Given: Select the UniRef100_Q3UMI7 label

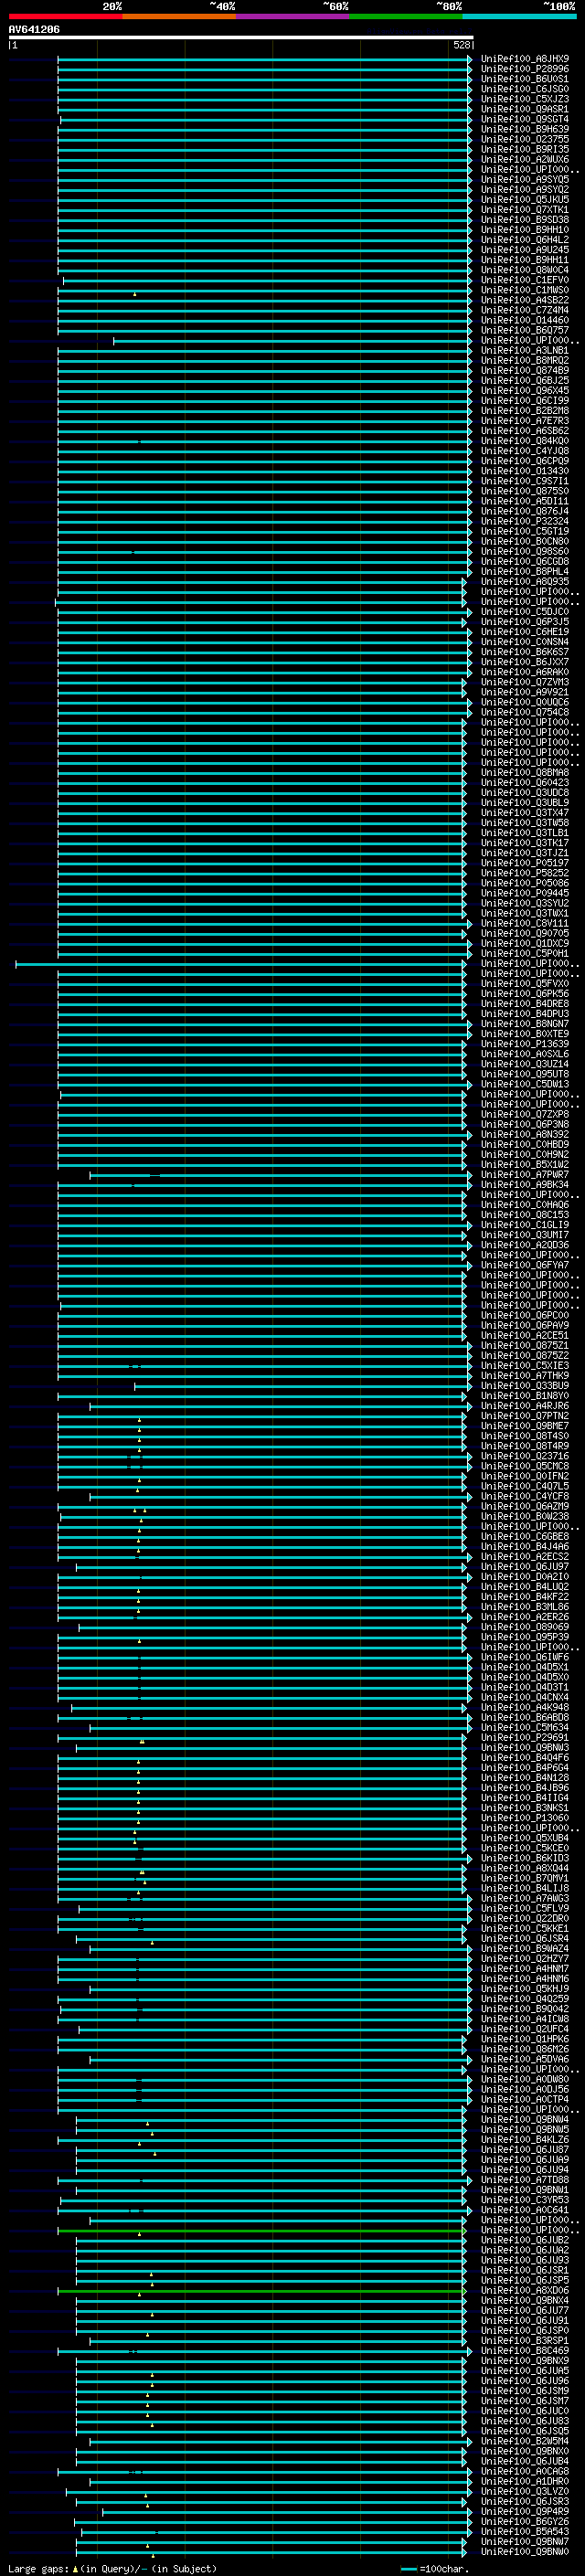Looking at the screenshot, I should 525,1235.
